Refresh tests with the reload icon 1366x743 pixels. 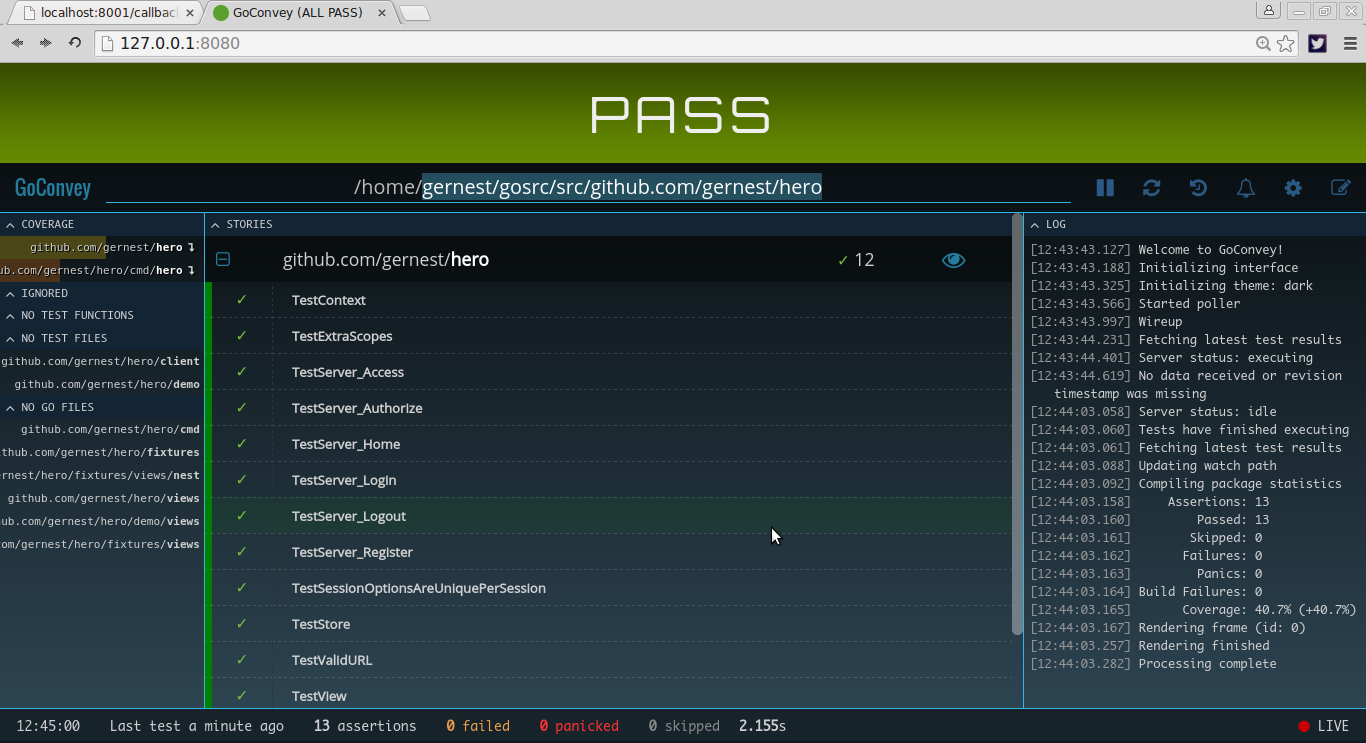pyautogui.click(x=1152, y=188)
